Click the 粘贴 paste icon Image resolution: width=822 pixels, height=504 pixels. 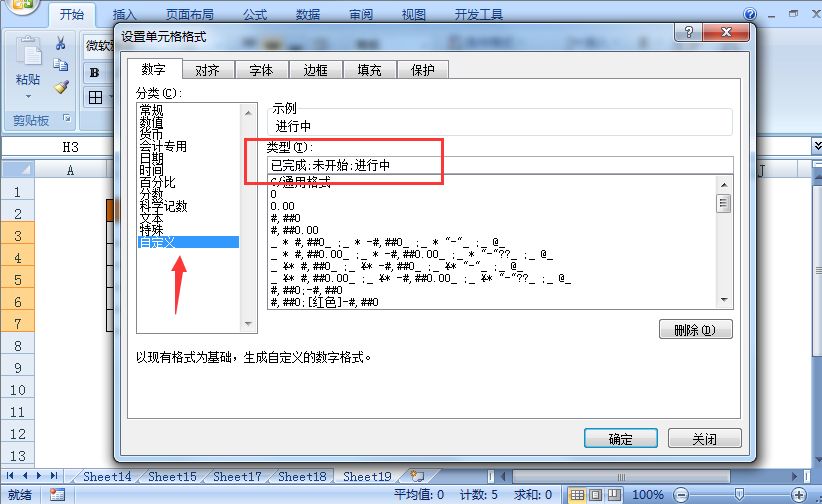(x=28, y=51)
